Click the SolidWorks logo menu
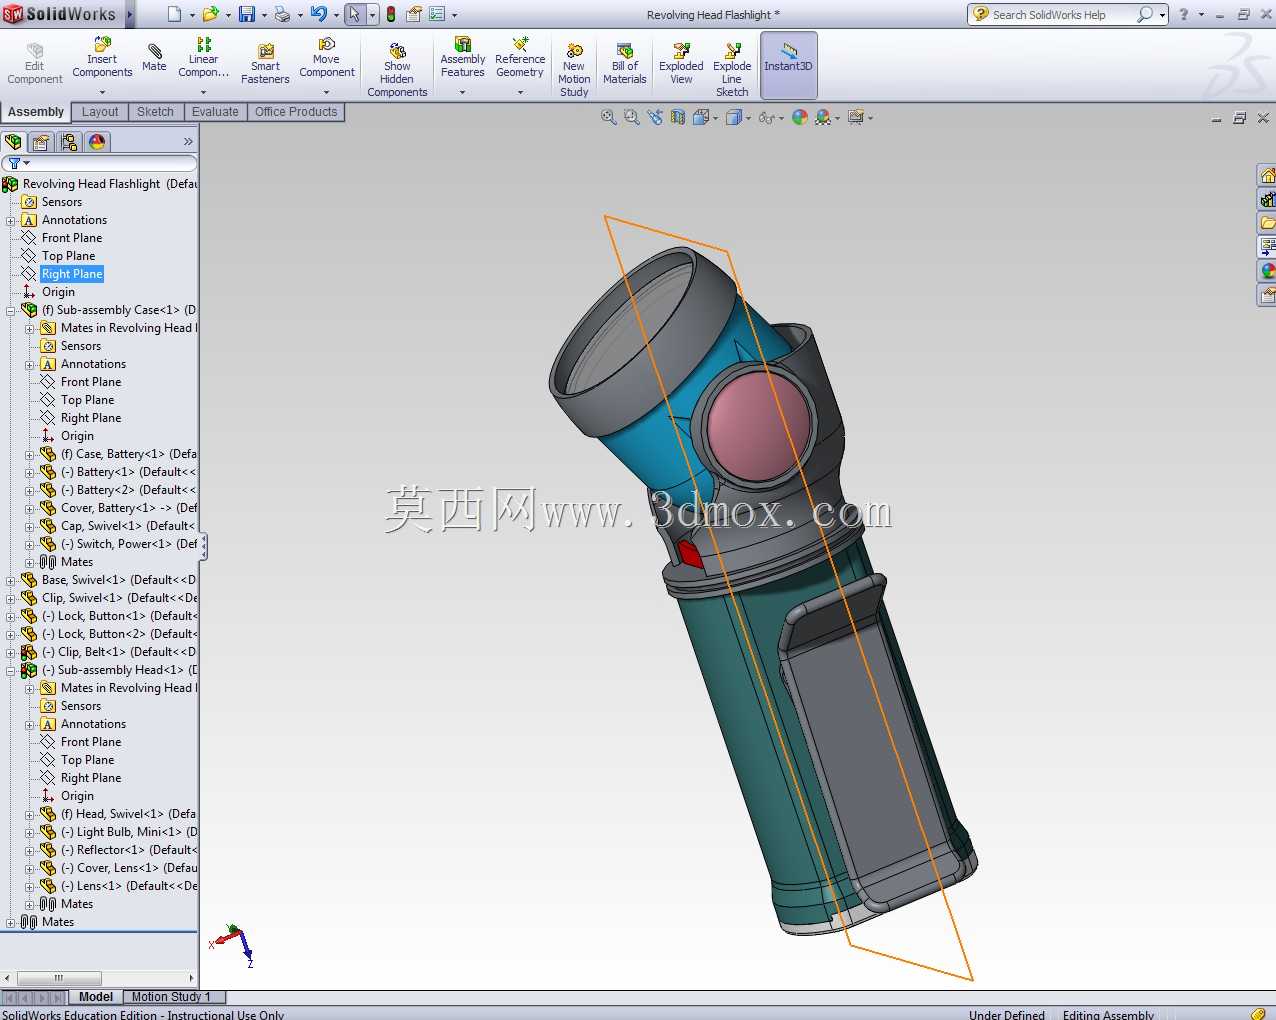Image resolution: width=1276 pixels, height=1020 pixels. click(61, 14)
